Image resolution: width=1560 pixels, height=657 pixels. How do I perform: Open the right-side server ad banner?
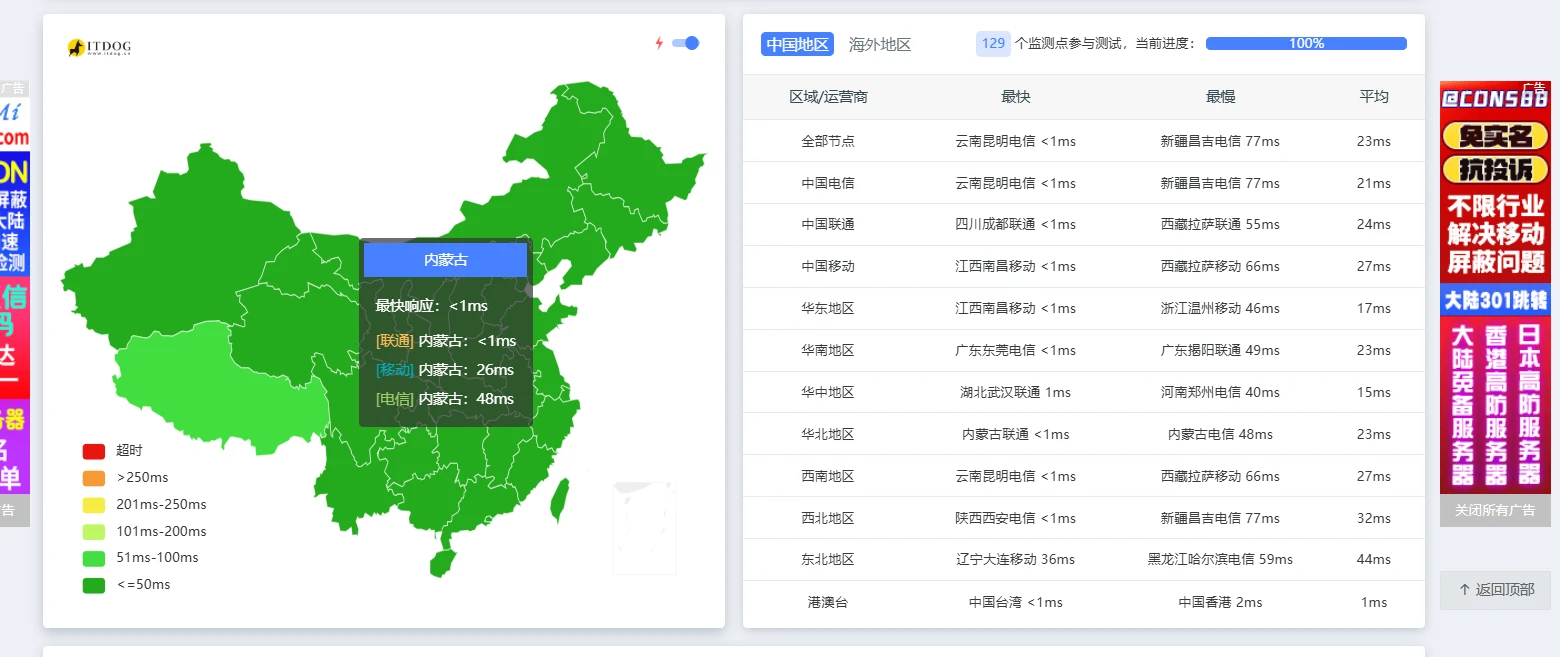[x=1494, y=290]
